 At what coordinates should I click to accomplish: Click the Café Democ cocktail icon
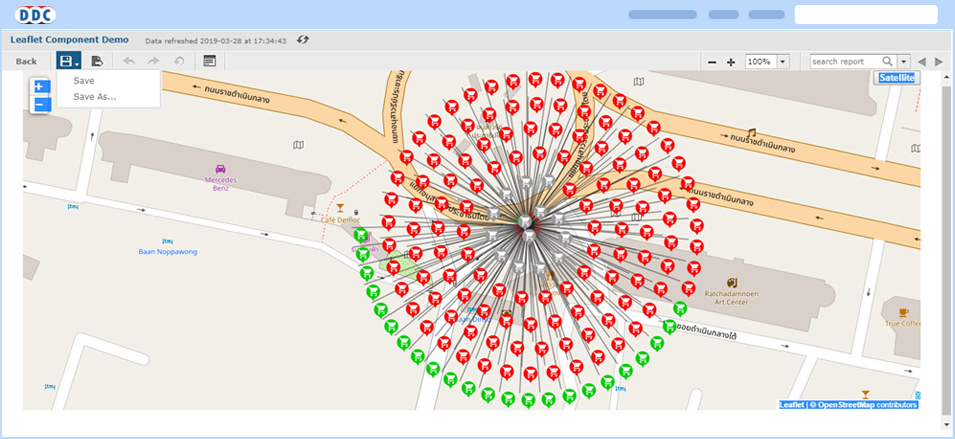pos(340,208)
